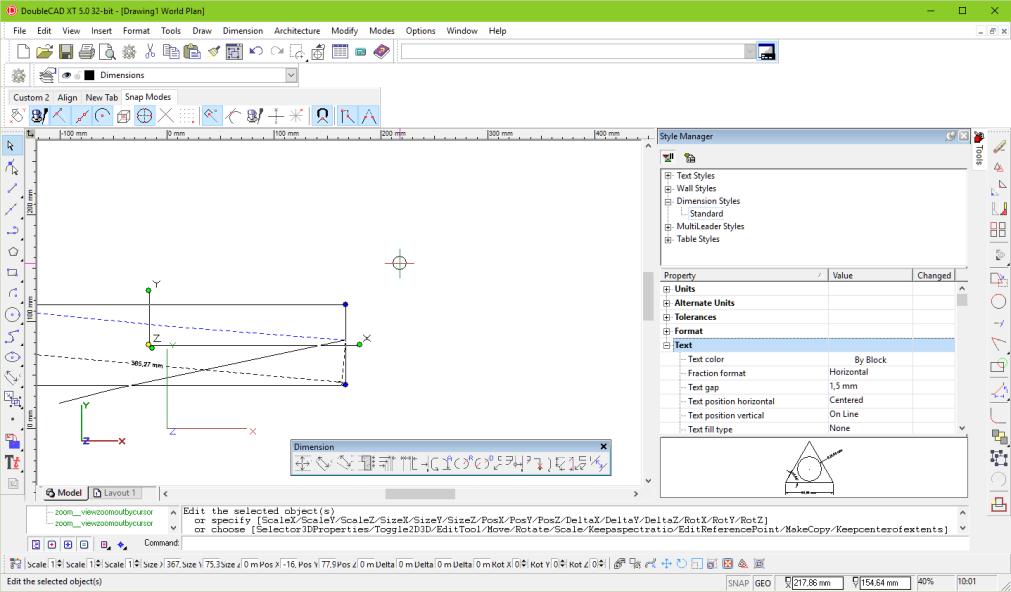
Task: Toggle the Intersection snap mode
Action: [x=166, y=116]
